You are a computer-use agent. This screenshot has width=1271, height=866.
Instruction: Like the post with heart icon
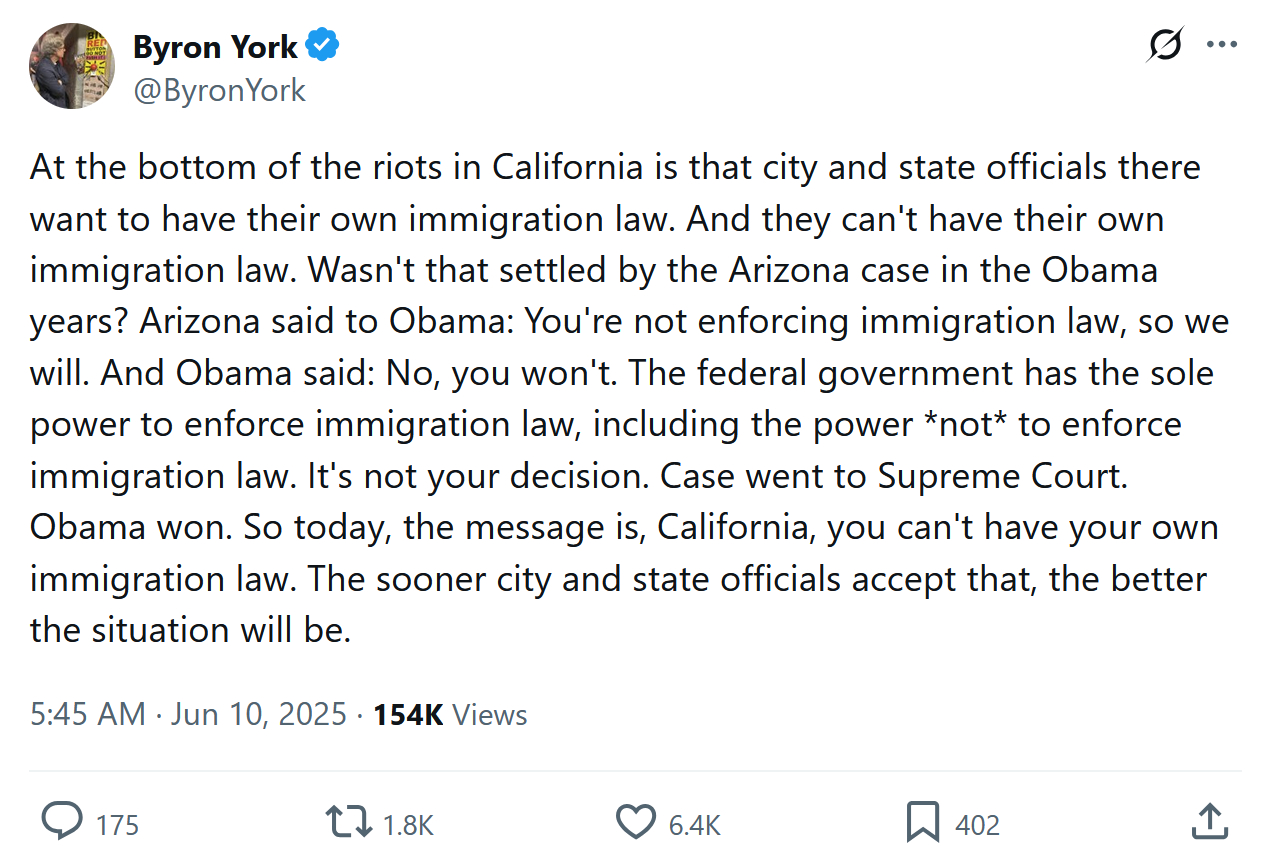point(635,823)
